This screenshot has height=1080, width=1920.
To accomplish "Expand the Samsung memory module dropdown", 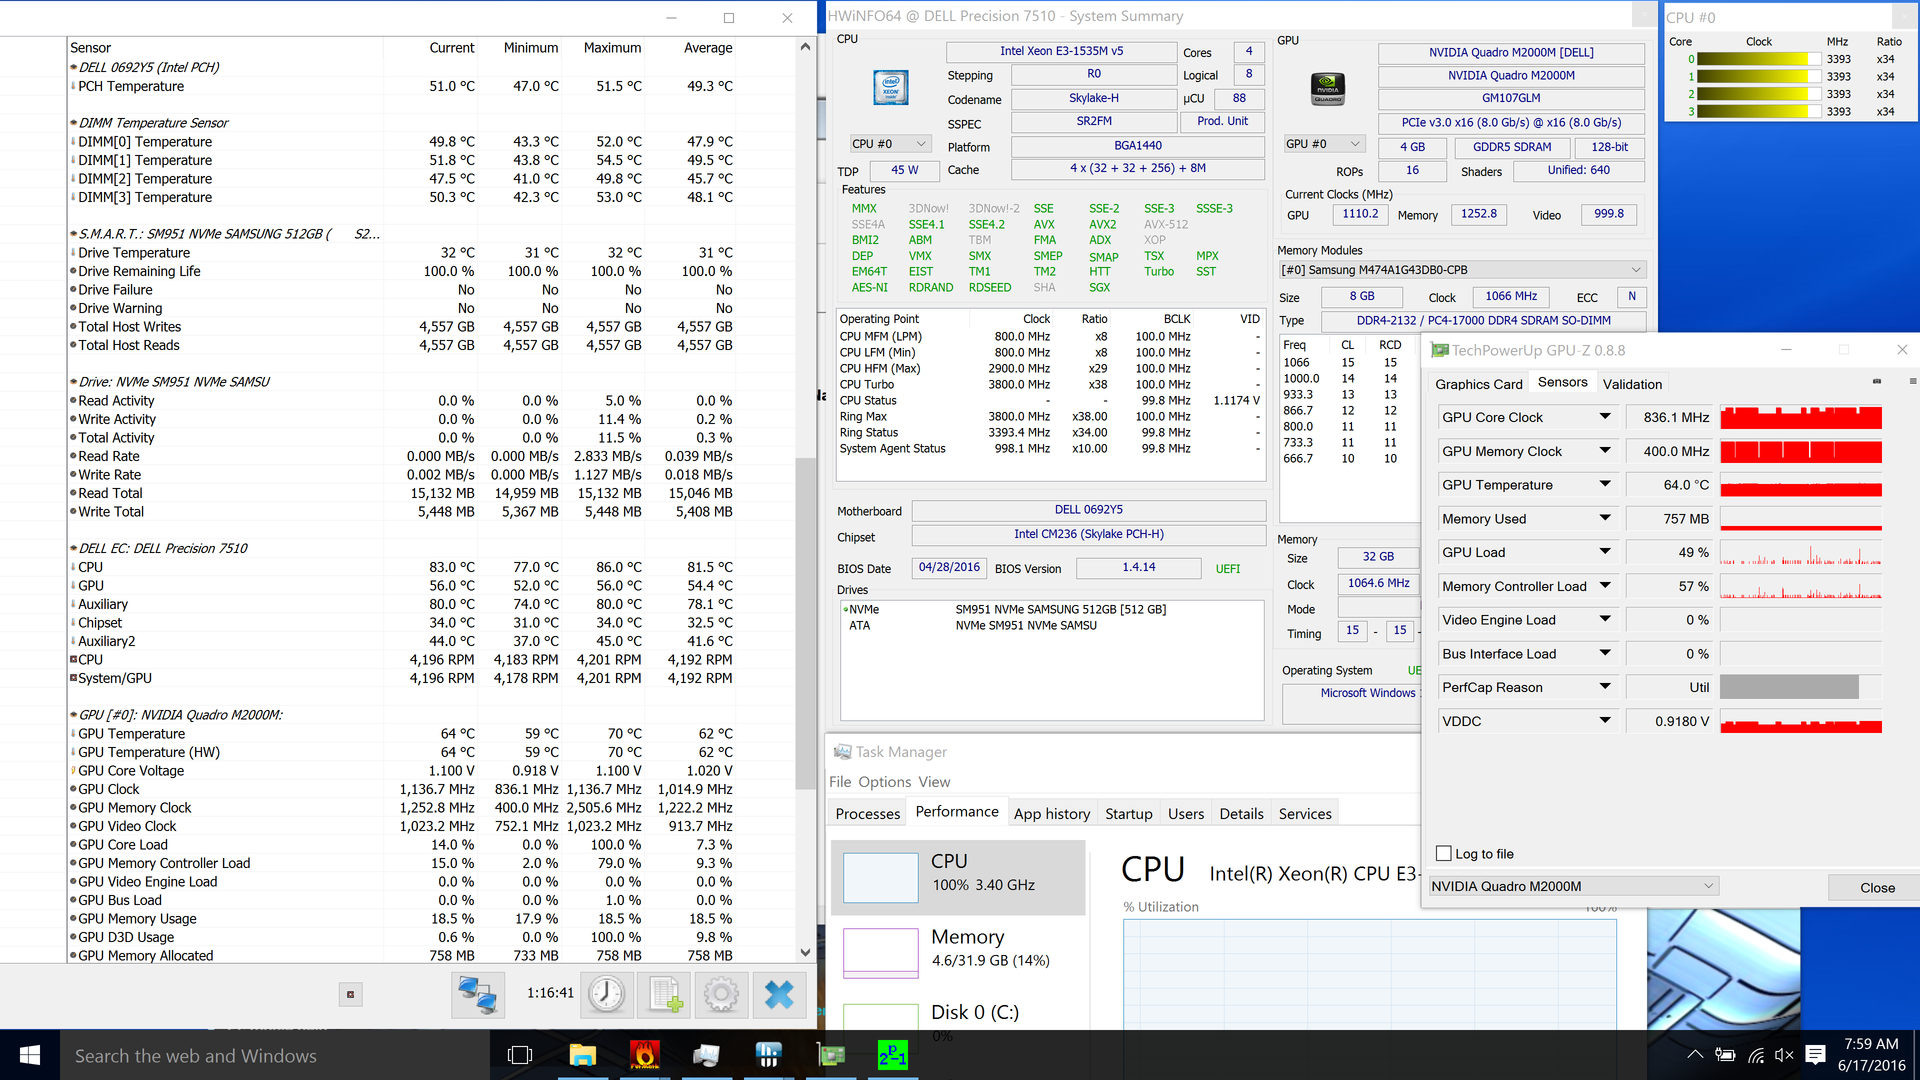I will click(x=1636, y=270).
